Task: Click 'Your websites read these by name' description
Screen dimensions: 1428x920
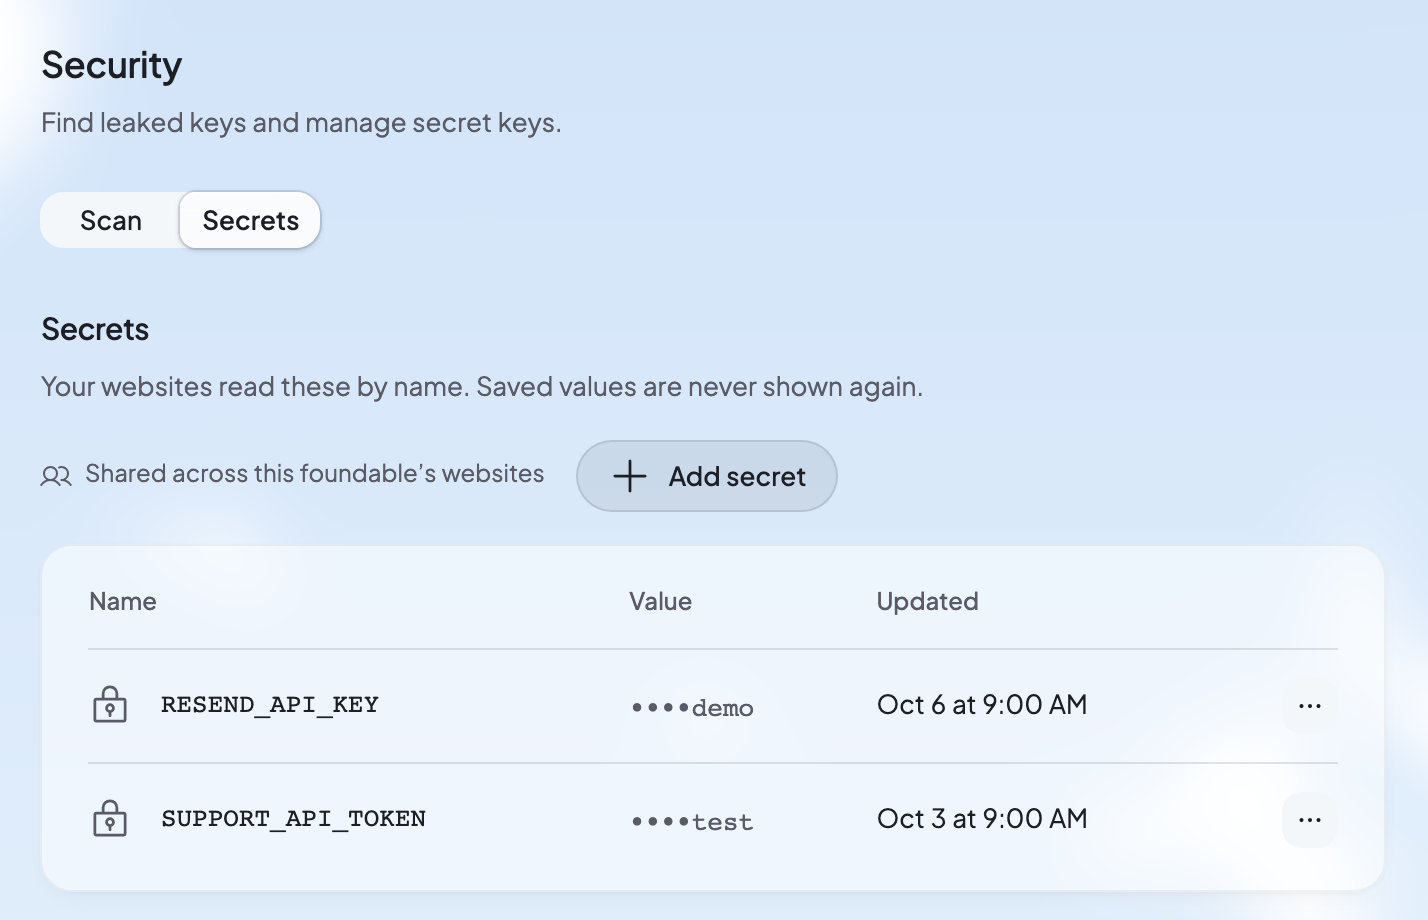Action: point(482,387)
